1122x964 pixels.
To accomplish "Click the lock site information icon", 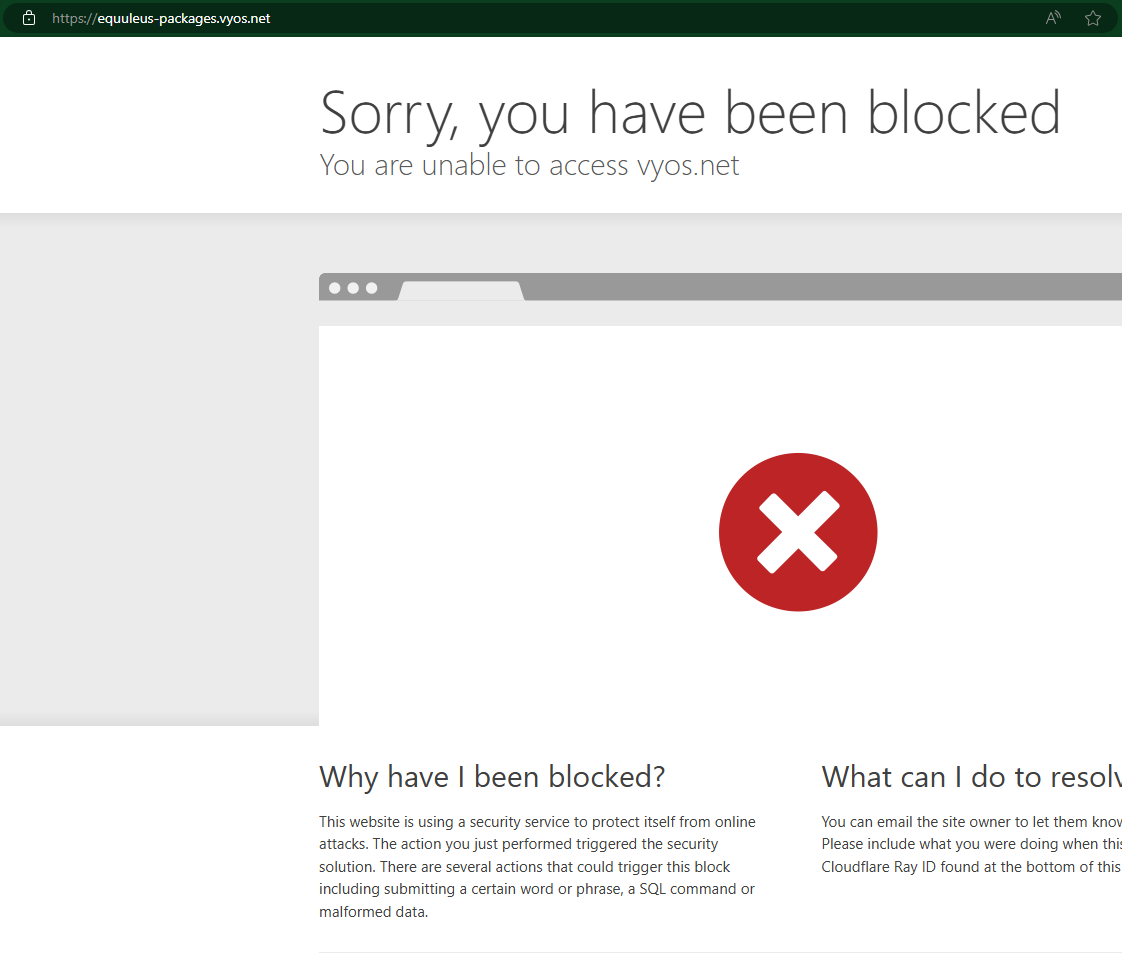I will click(29, 18).
